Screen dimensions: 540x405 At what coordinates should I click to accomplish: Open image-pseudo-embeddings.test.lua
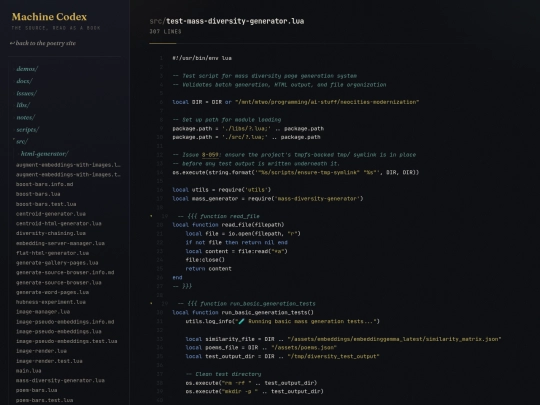(x=66, y=341)
